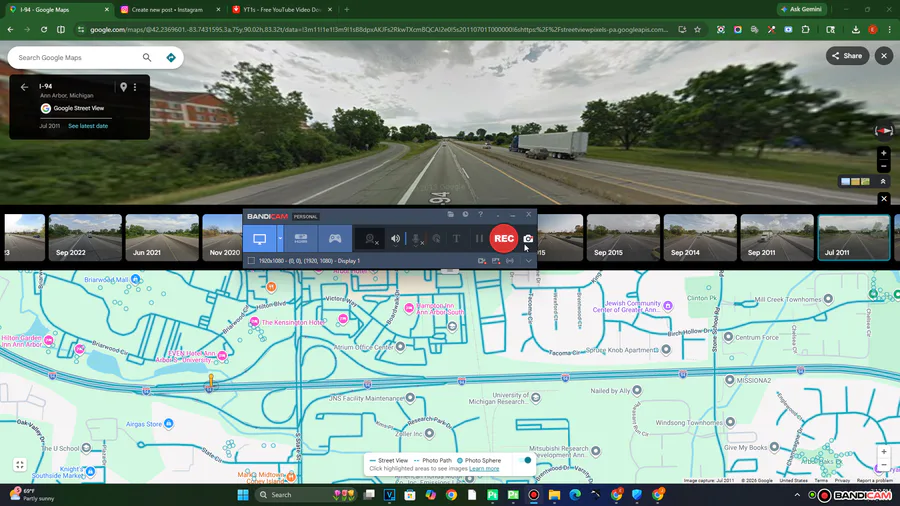Click the Chrome profile avatar
900x506 pixels.
click(873, 29)
